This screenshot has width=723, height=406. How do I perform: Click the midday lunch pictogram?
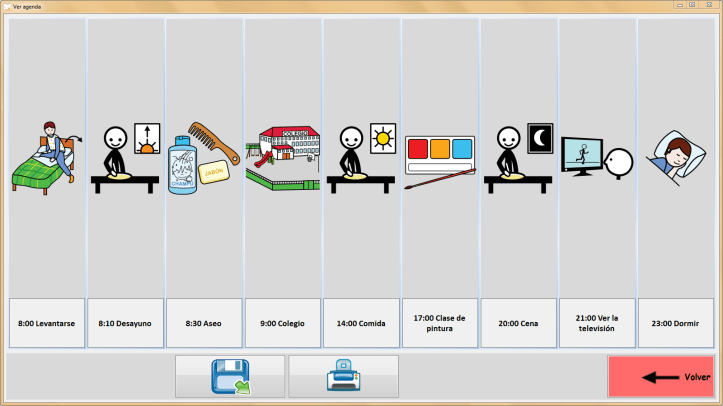click(x=361, y=157)
